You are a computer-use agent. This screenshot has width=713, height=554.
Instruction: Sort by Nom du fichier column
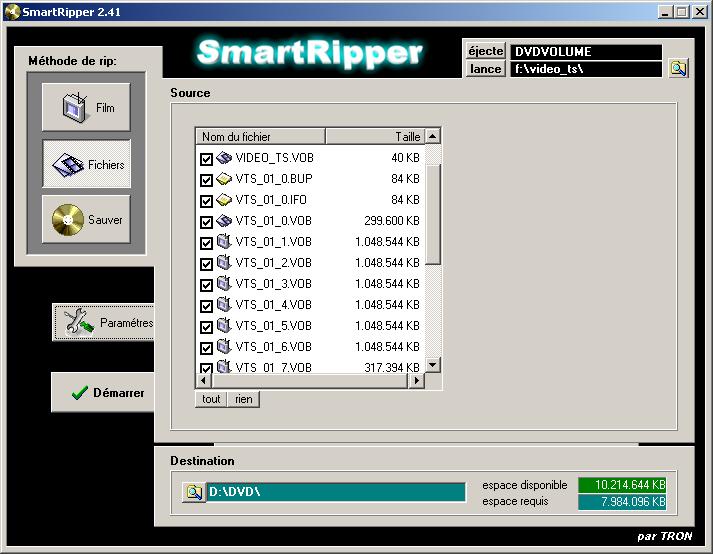tap(260, 136)
